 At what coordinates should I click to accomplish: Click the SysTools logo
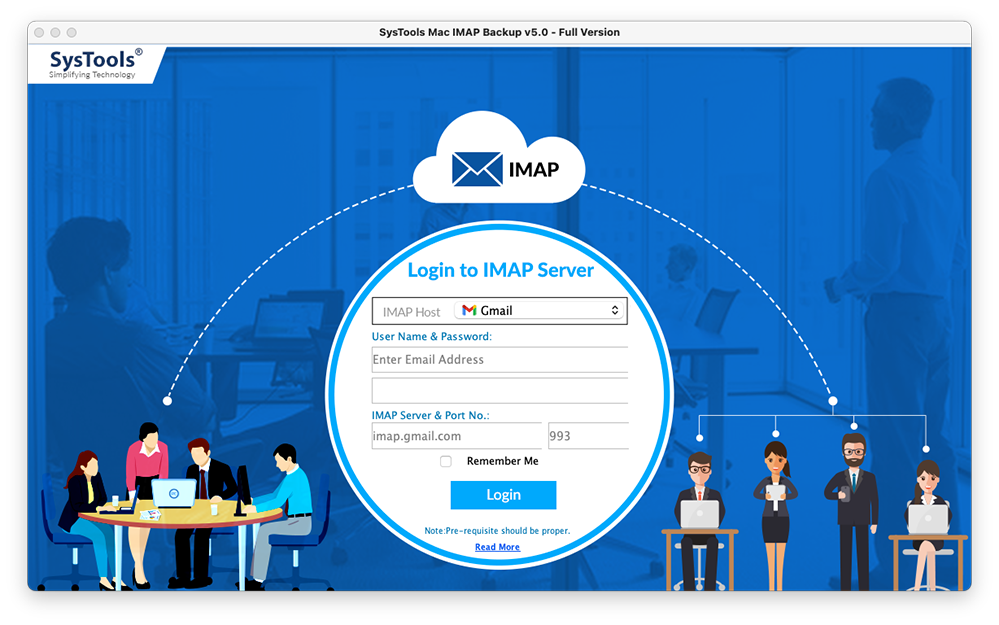(96, 64)
